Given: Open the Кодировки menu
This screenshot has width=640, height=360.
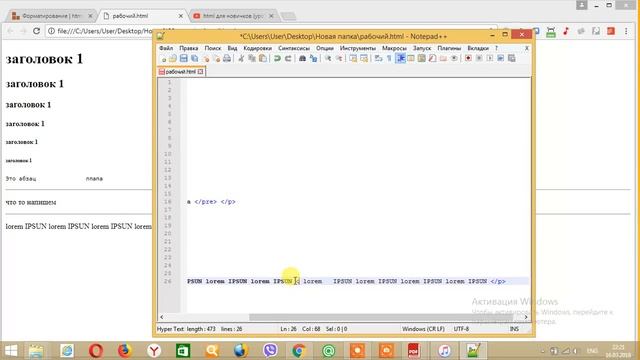Looking at the screenshot, I should pos(258,48).
